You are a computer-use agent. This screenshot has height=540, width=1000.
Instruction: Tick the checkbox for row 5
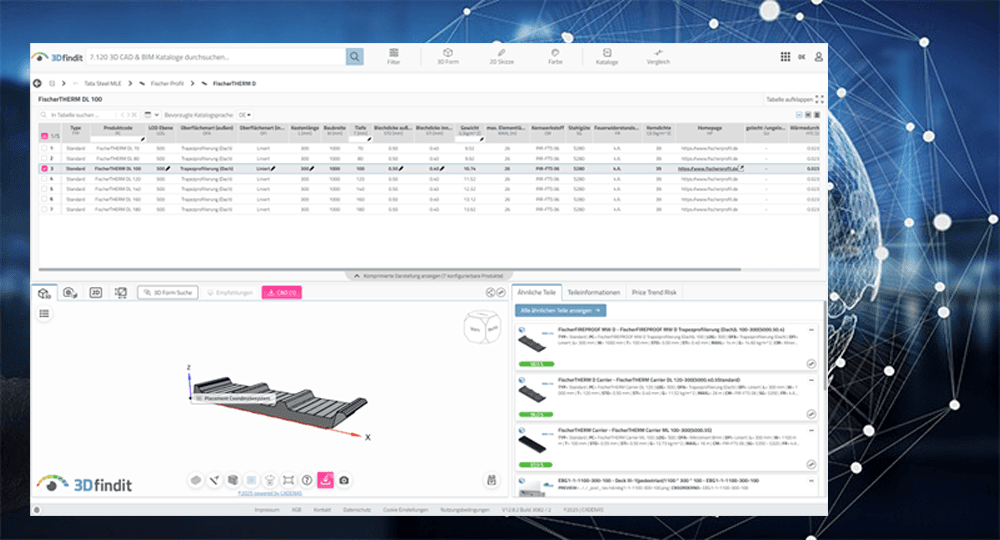43,189
